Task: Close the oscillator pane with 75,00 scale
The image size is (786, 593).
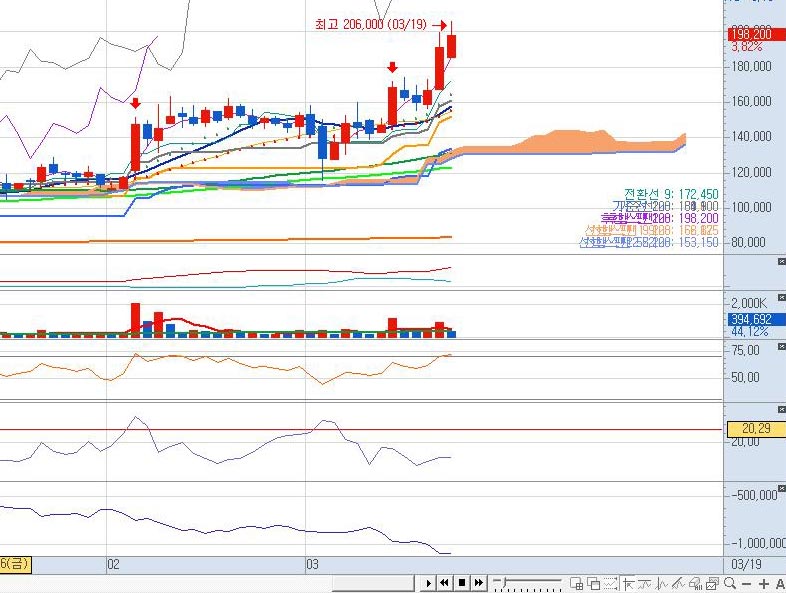Action: (x=781, y=346)
